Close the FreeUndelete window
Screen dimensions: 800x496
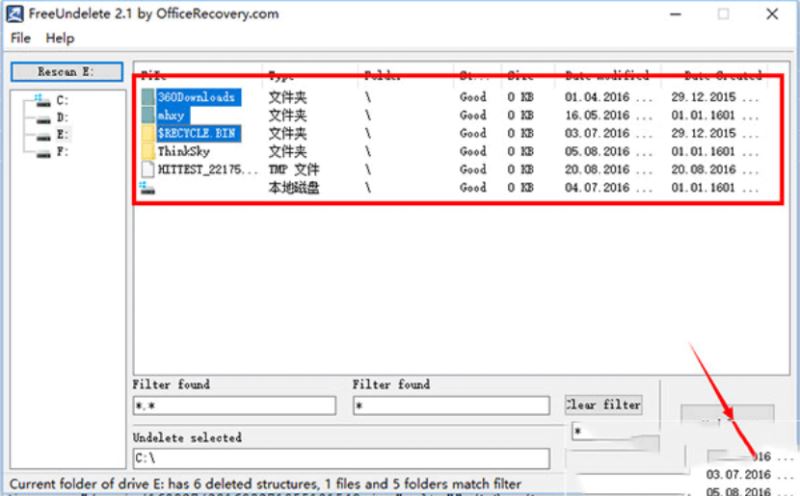tap(772, 14)
